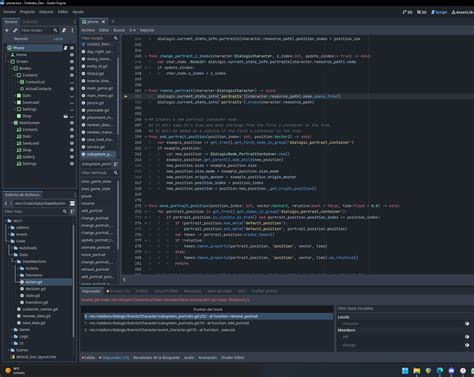Image resolution: width=474 pixels, height=377 pixels.
Task: Click the Edge browser icon in taskbar
Action: coord(440,371)
